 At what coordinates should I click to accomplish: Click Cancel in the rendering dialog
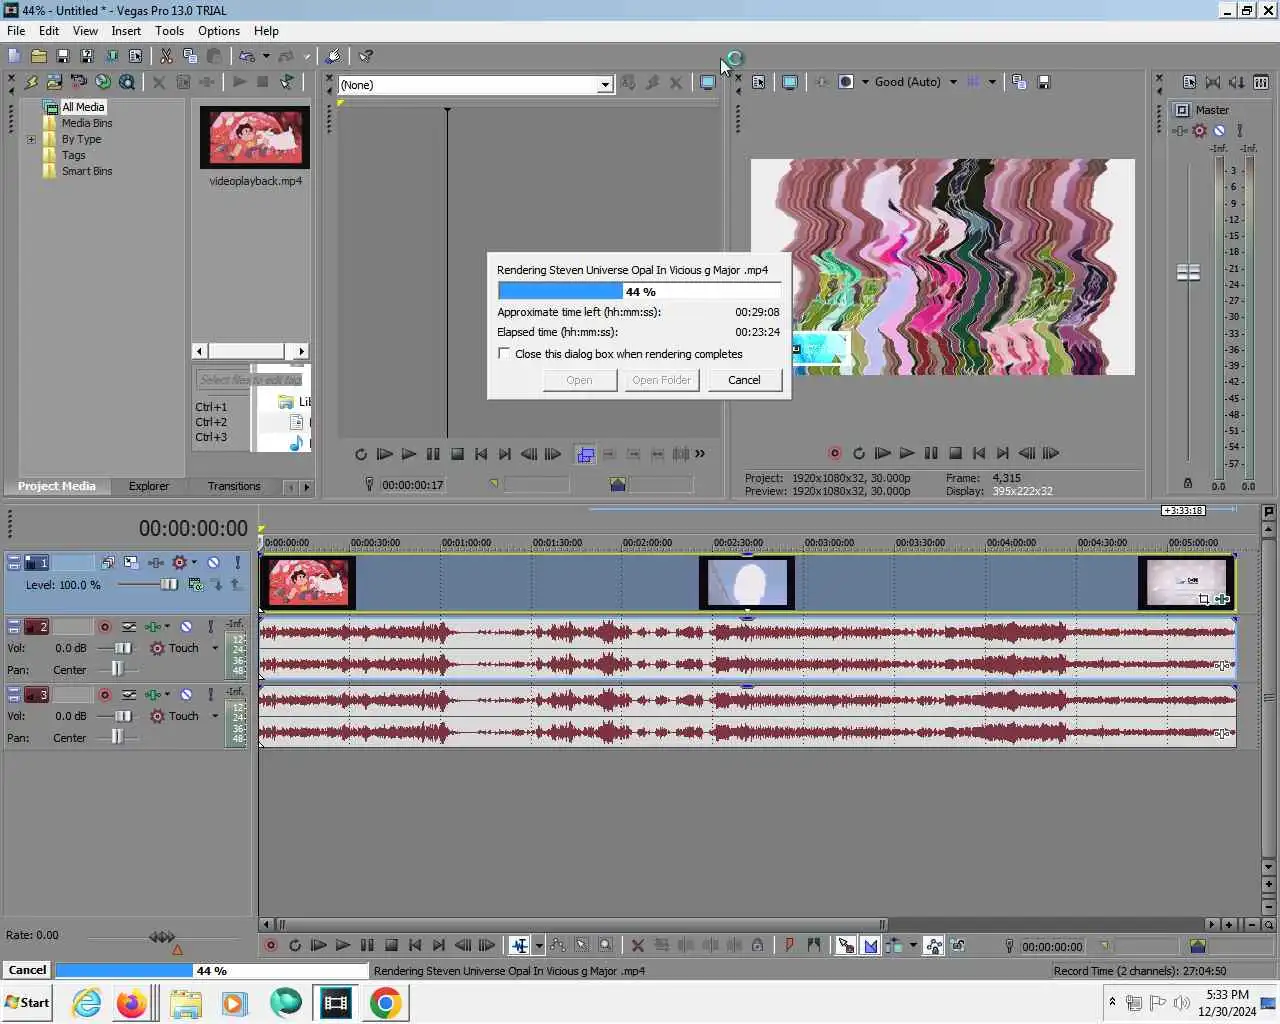pos(744,380)
